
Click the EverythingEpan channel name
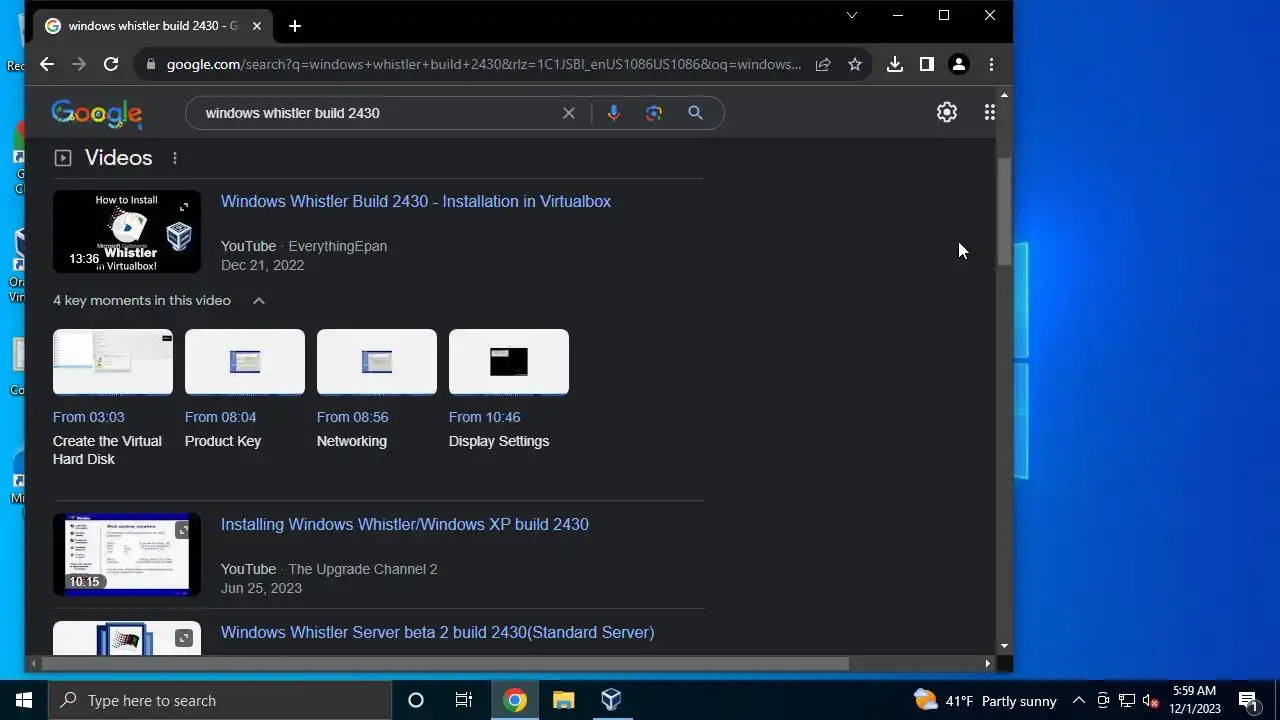(337, 246)
